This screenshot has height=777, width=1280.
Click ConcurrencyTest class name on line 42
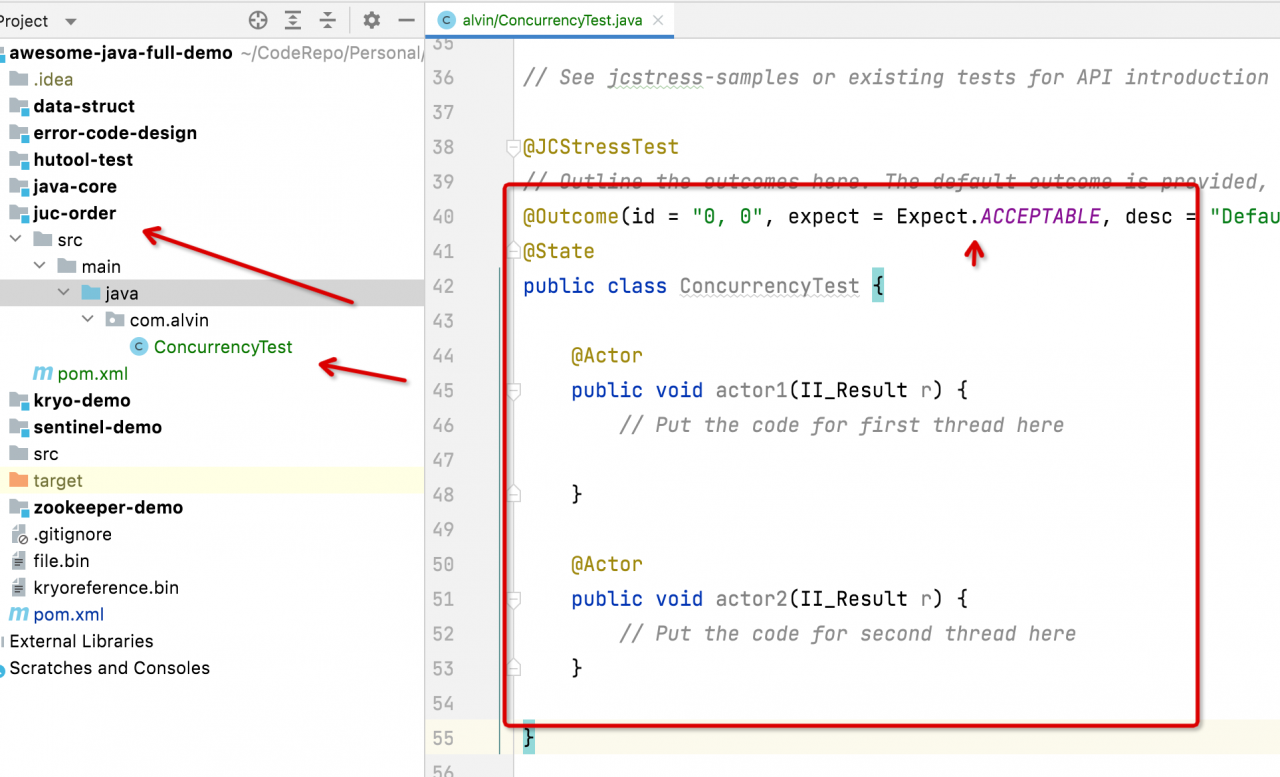769,286
